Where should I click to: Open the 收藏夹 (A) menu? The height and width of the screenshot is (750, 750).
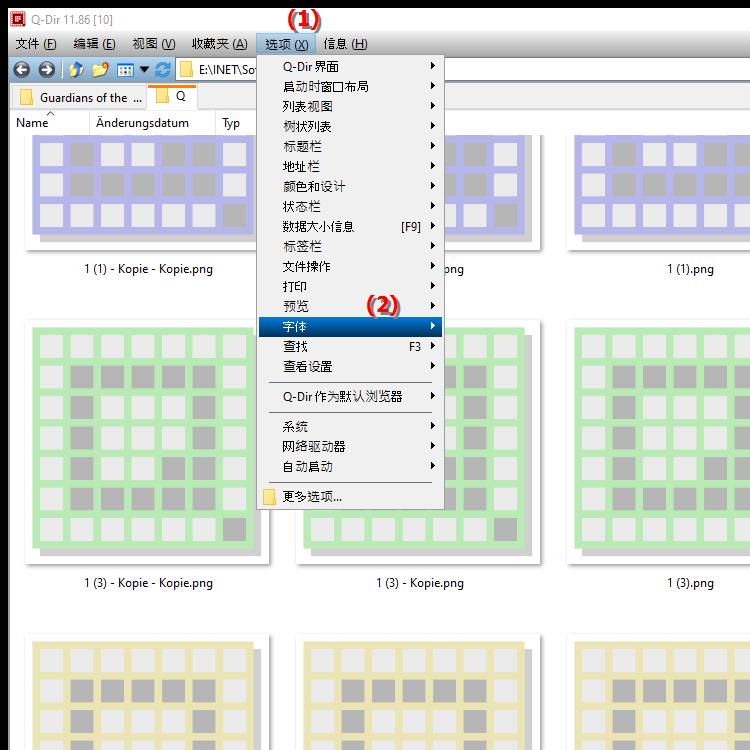[x=220, y=44]
